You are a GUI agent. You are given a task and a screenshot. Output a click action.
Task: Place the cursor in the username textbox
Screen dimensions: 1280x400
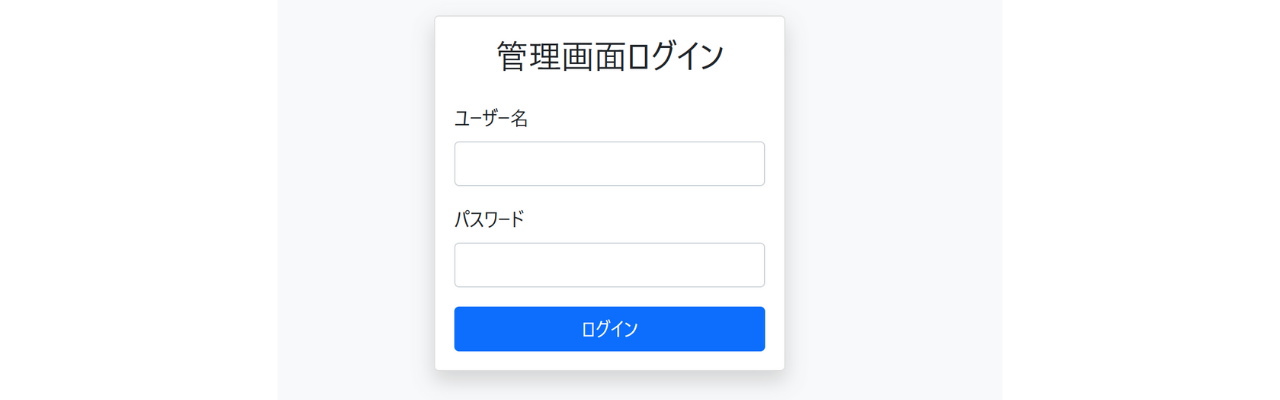click(609, 163)
